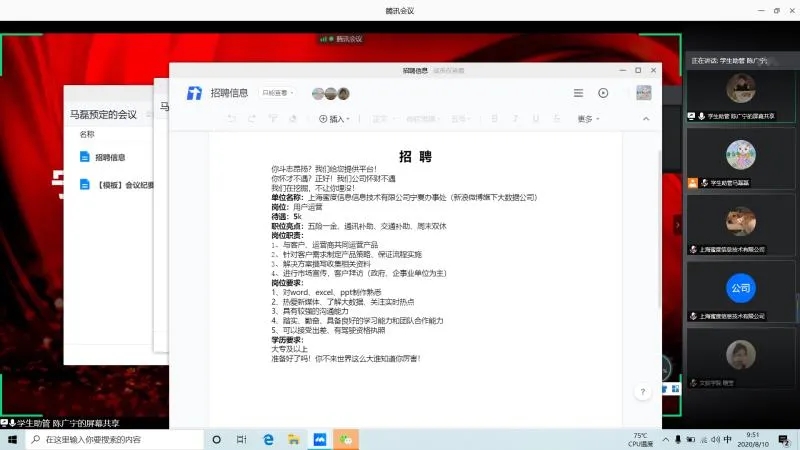Select the 公司 participant video tile
The width and height of the screenshot is (800, 450).
point(739,288)
